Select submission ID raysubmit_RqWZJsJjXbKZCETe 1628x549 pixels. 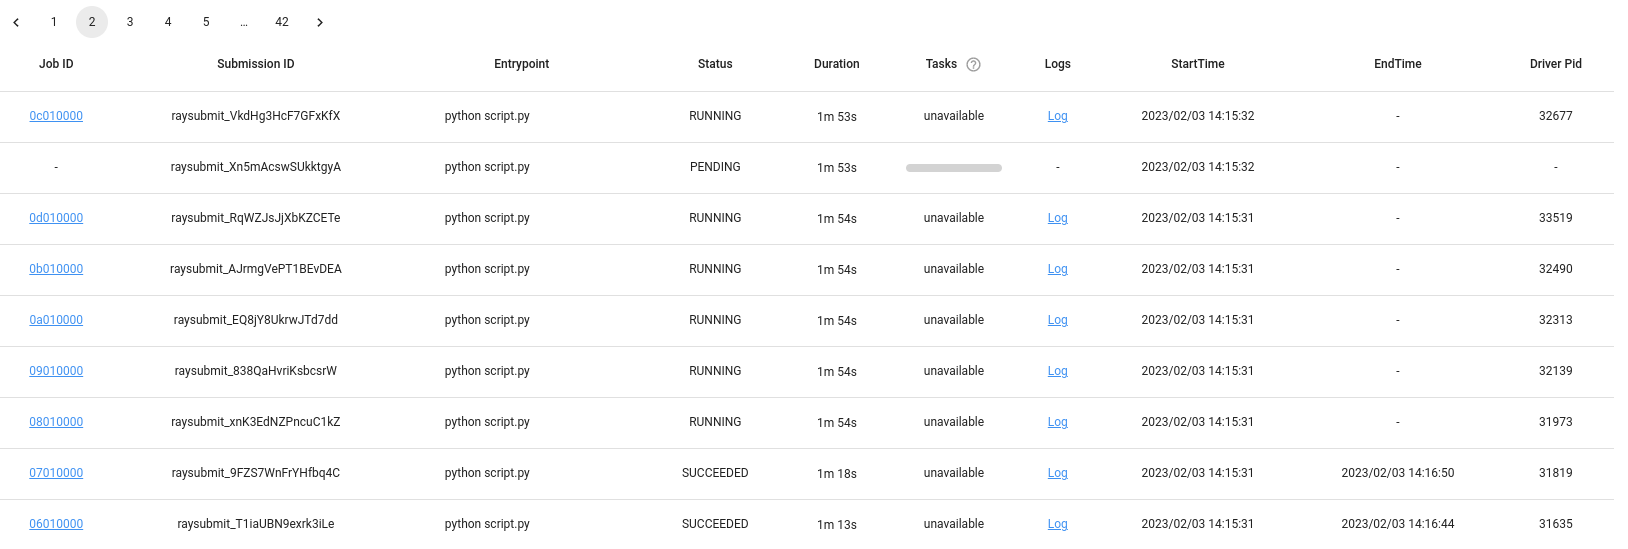click(x=256, y=218)
